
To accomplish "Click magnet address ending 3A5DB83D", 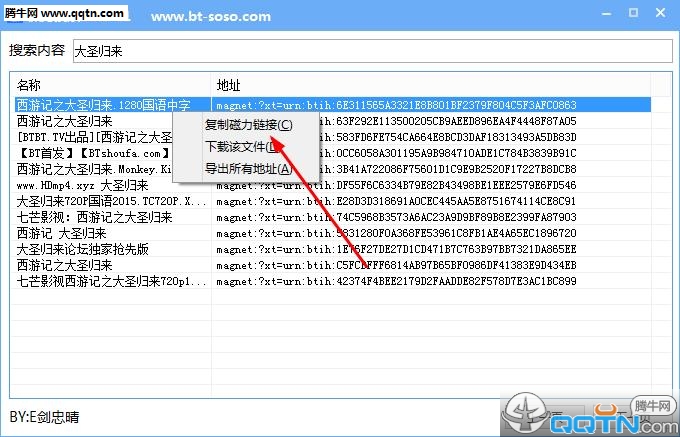I will coord(448,137).
